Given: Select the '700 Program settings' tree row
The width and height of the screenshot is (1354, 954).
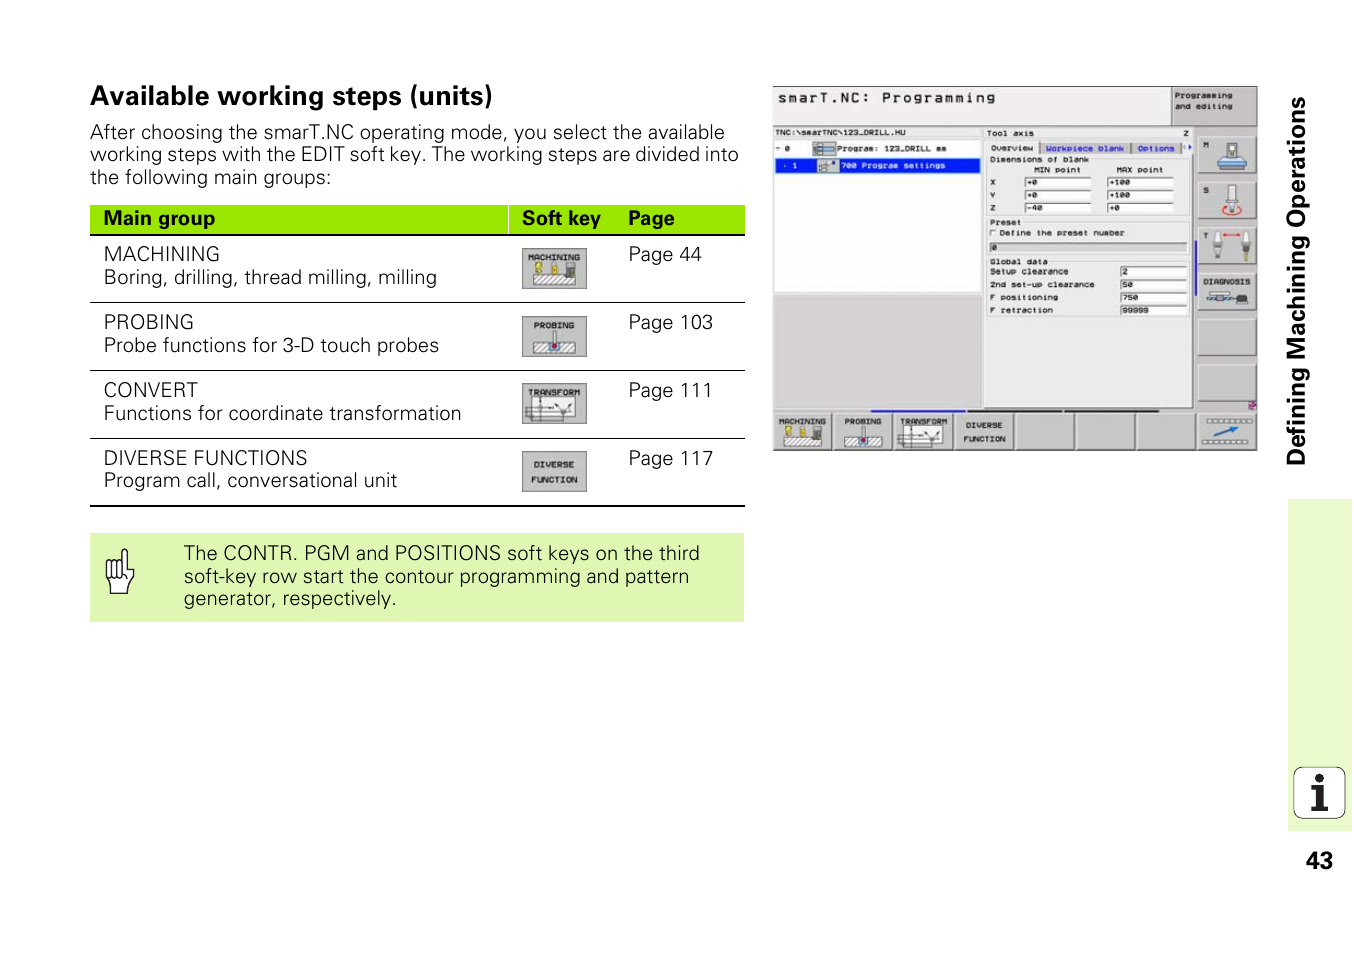Looking at the screenshot, I should coord(877,165).
